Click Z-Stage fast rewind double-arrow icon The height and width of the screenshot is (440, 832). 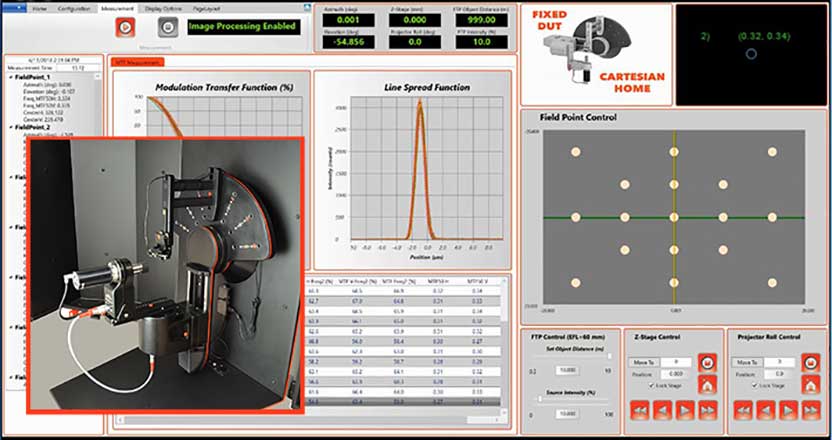(638, 409)
